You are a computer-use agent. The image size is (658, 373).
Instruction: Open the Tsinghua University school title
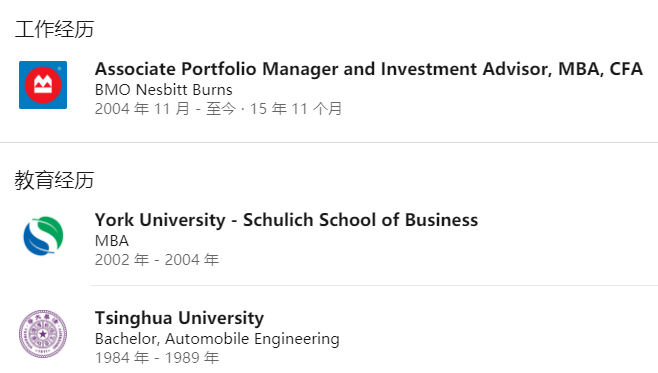point(179,318)
